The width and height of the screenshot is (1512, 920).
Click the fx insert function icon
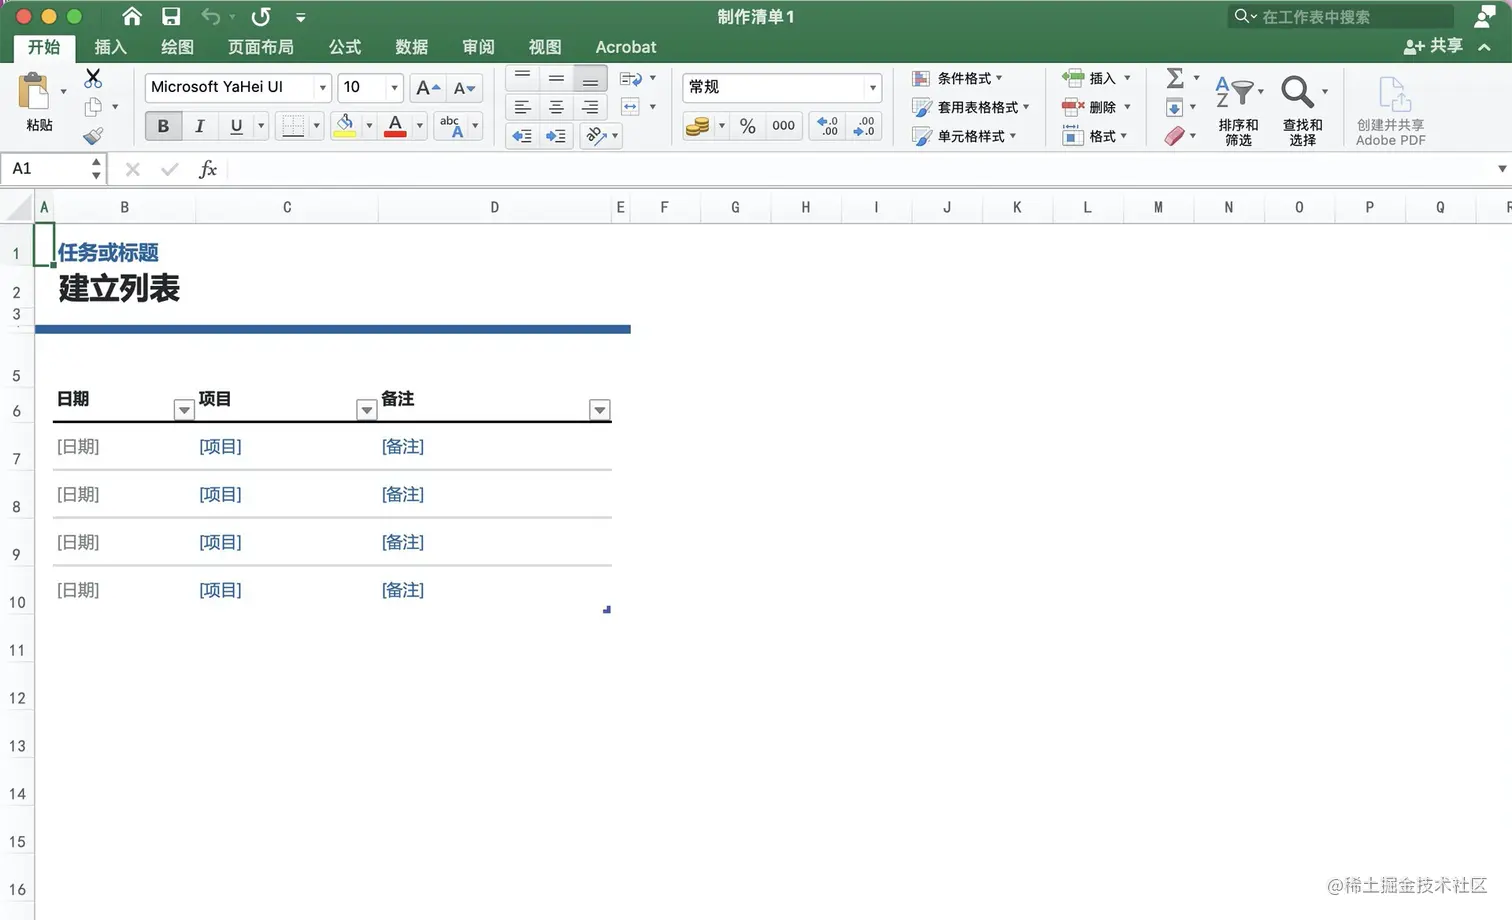tap(207, 169)
